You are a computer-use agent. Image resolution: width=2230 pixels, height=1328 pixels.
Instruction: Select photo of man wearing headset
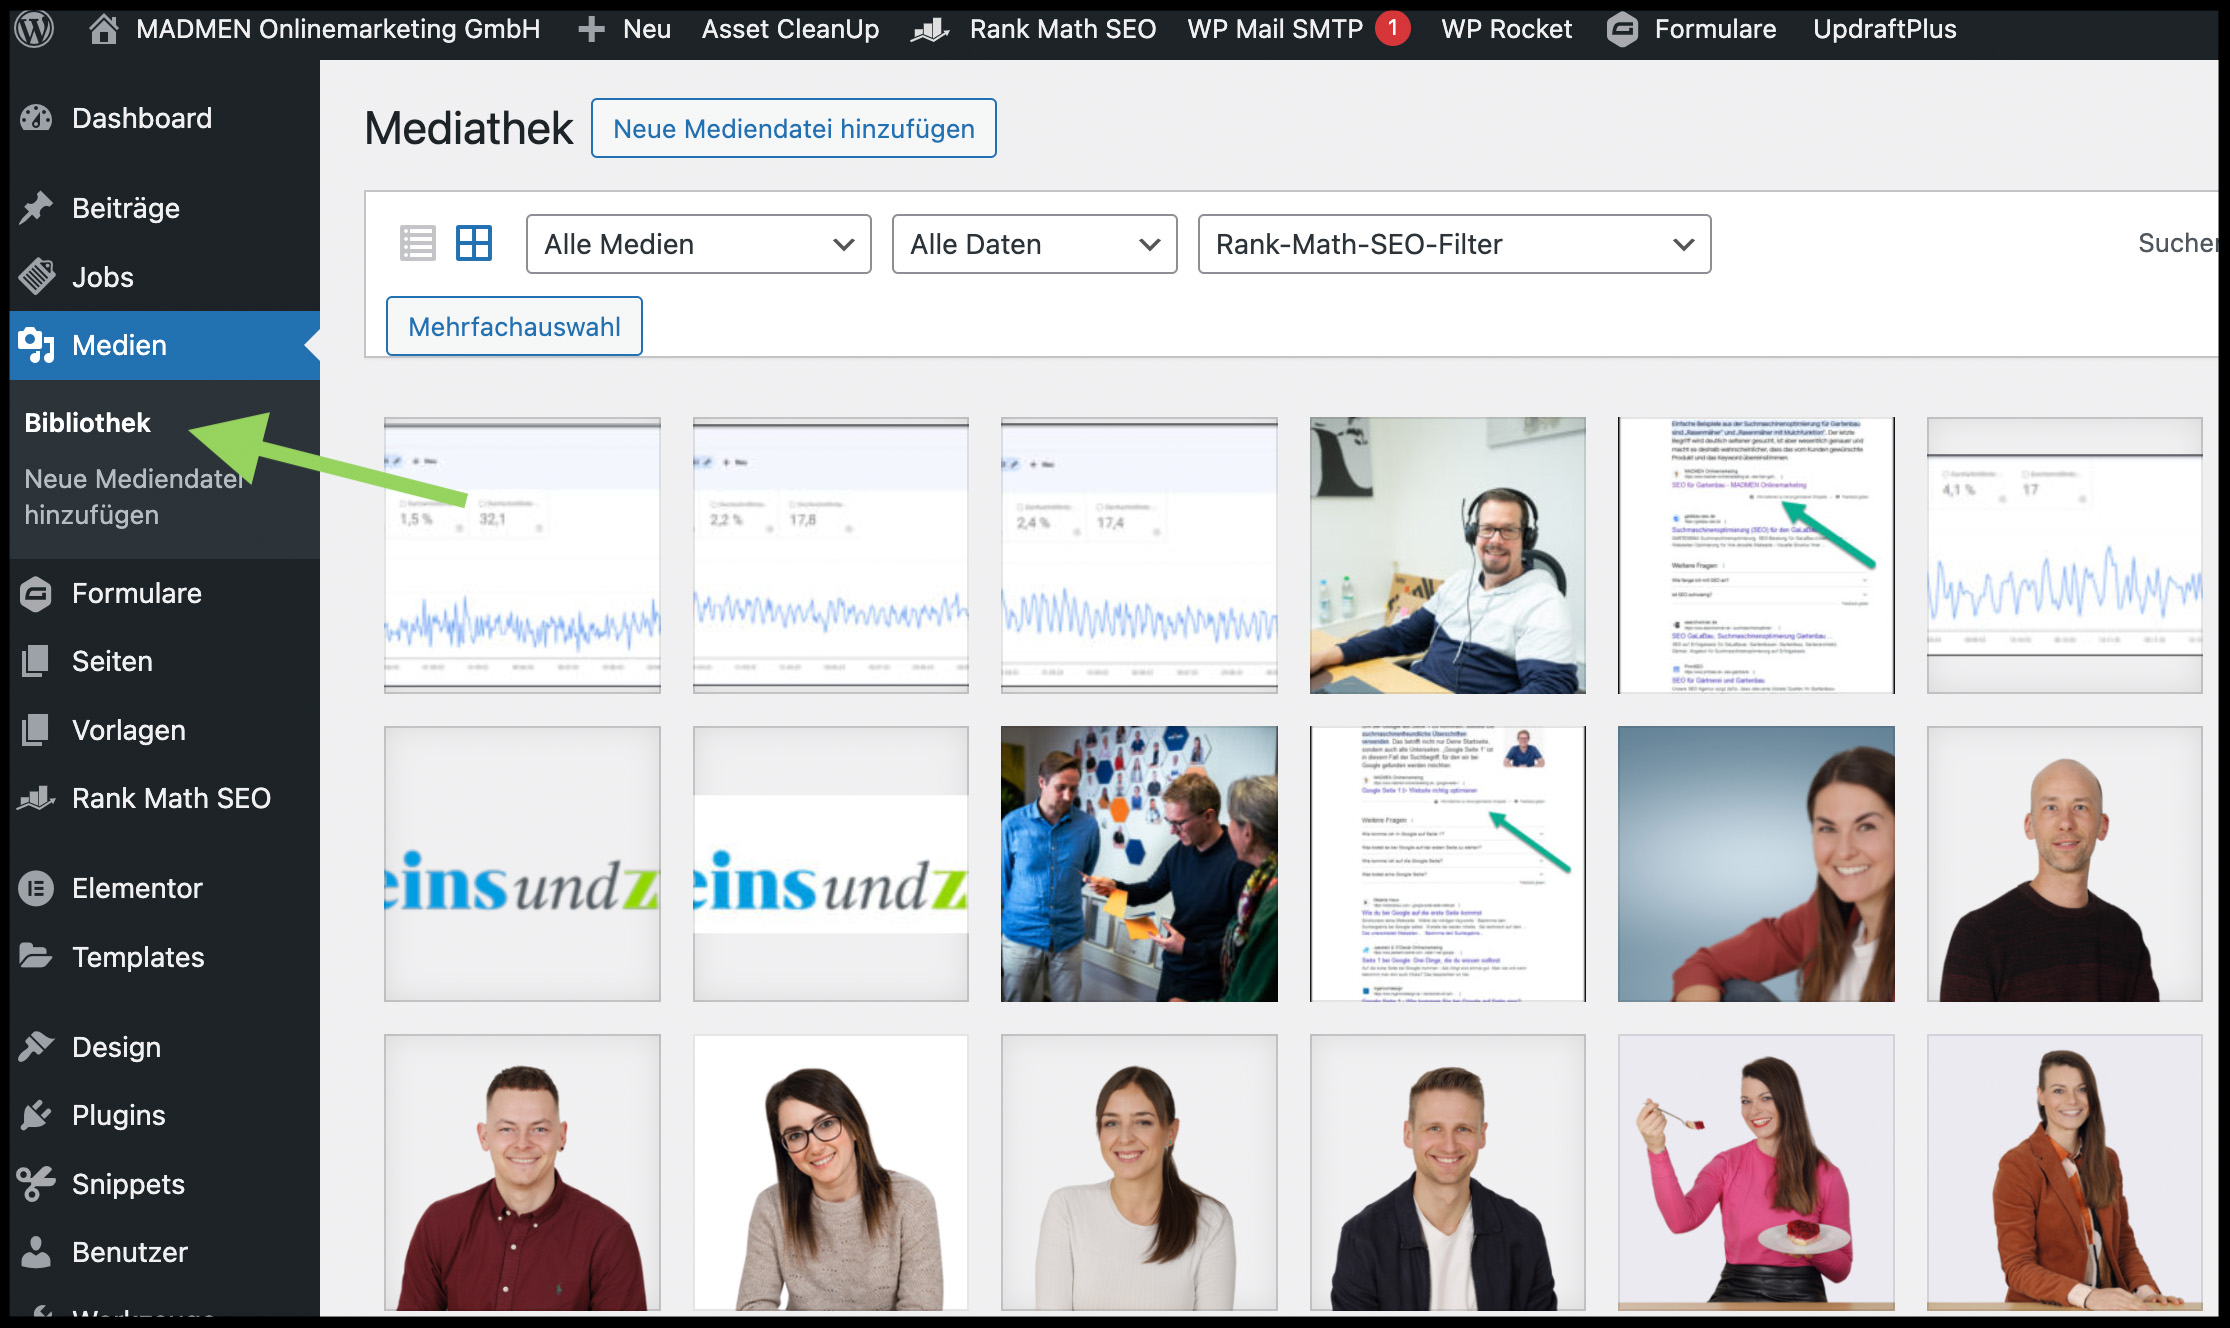(1447, 555)
